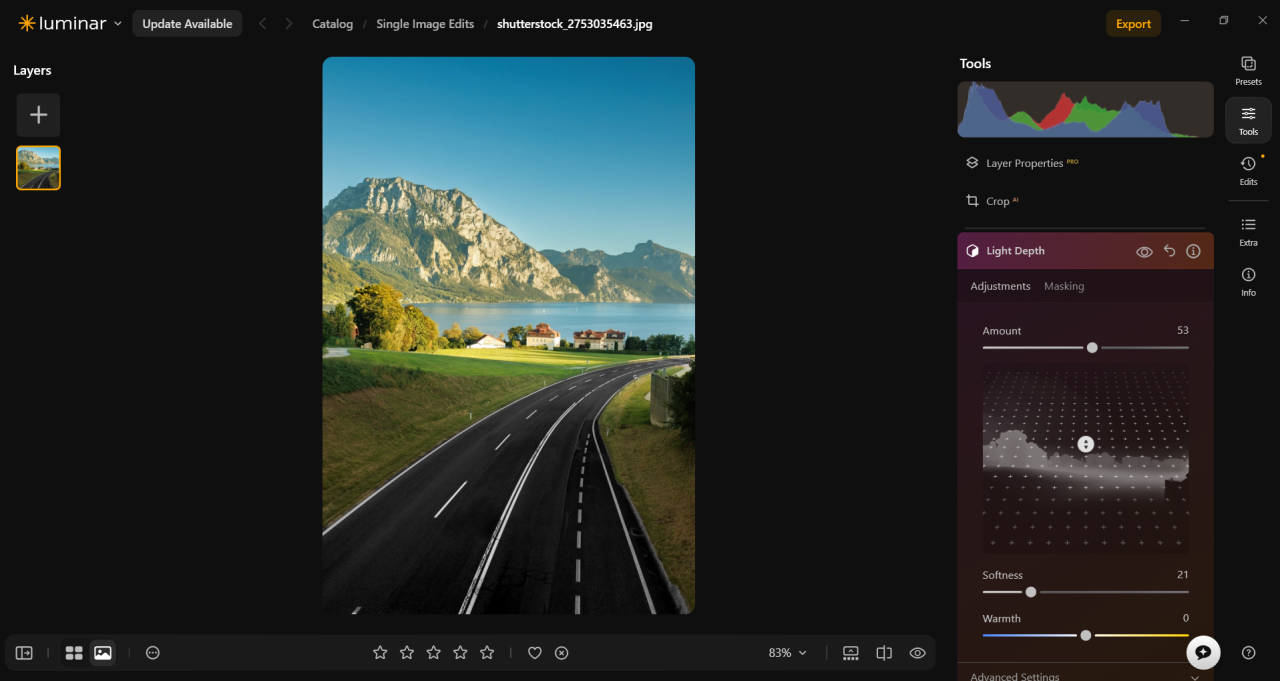
Task: Toggle before/after compare view
Action: point(884,653)
